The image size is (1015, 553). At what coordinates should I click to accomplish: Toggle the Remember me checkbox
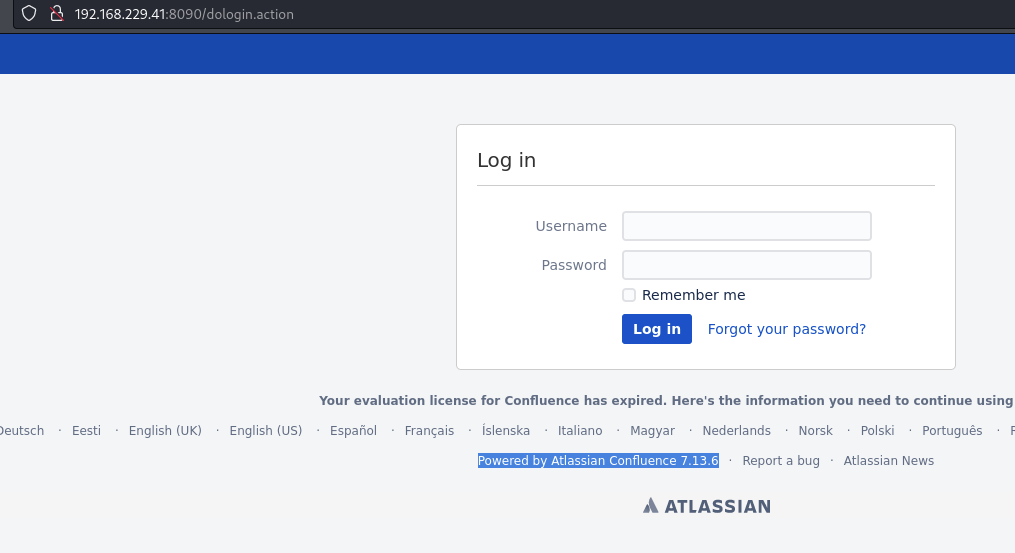(x=629, y=295)
